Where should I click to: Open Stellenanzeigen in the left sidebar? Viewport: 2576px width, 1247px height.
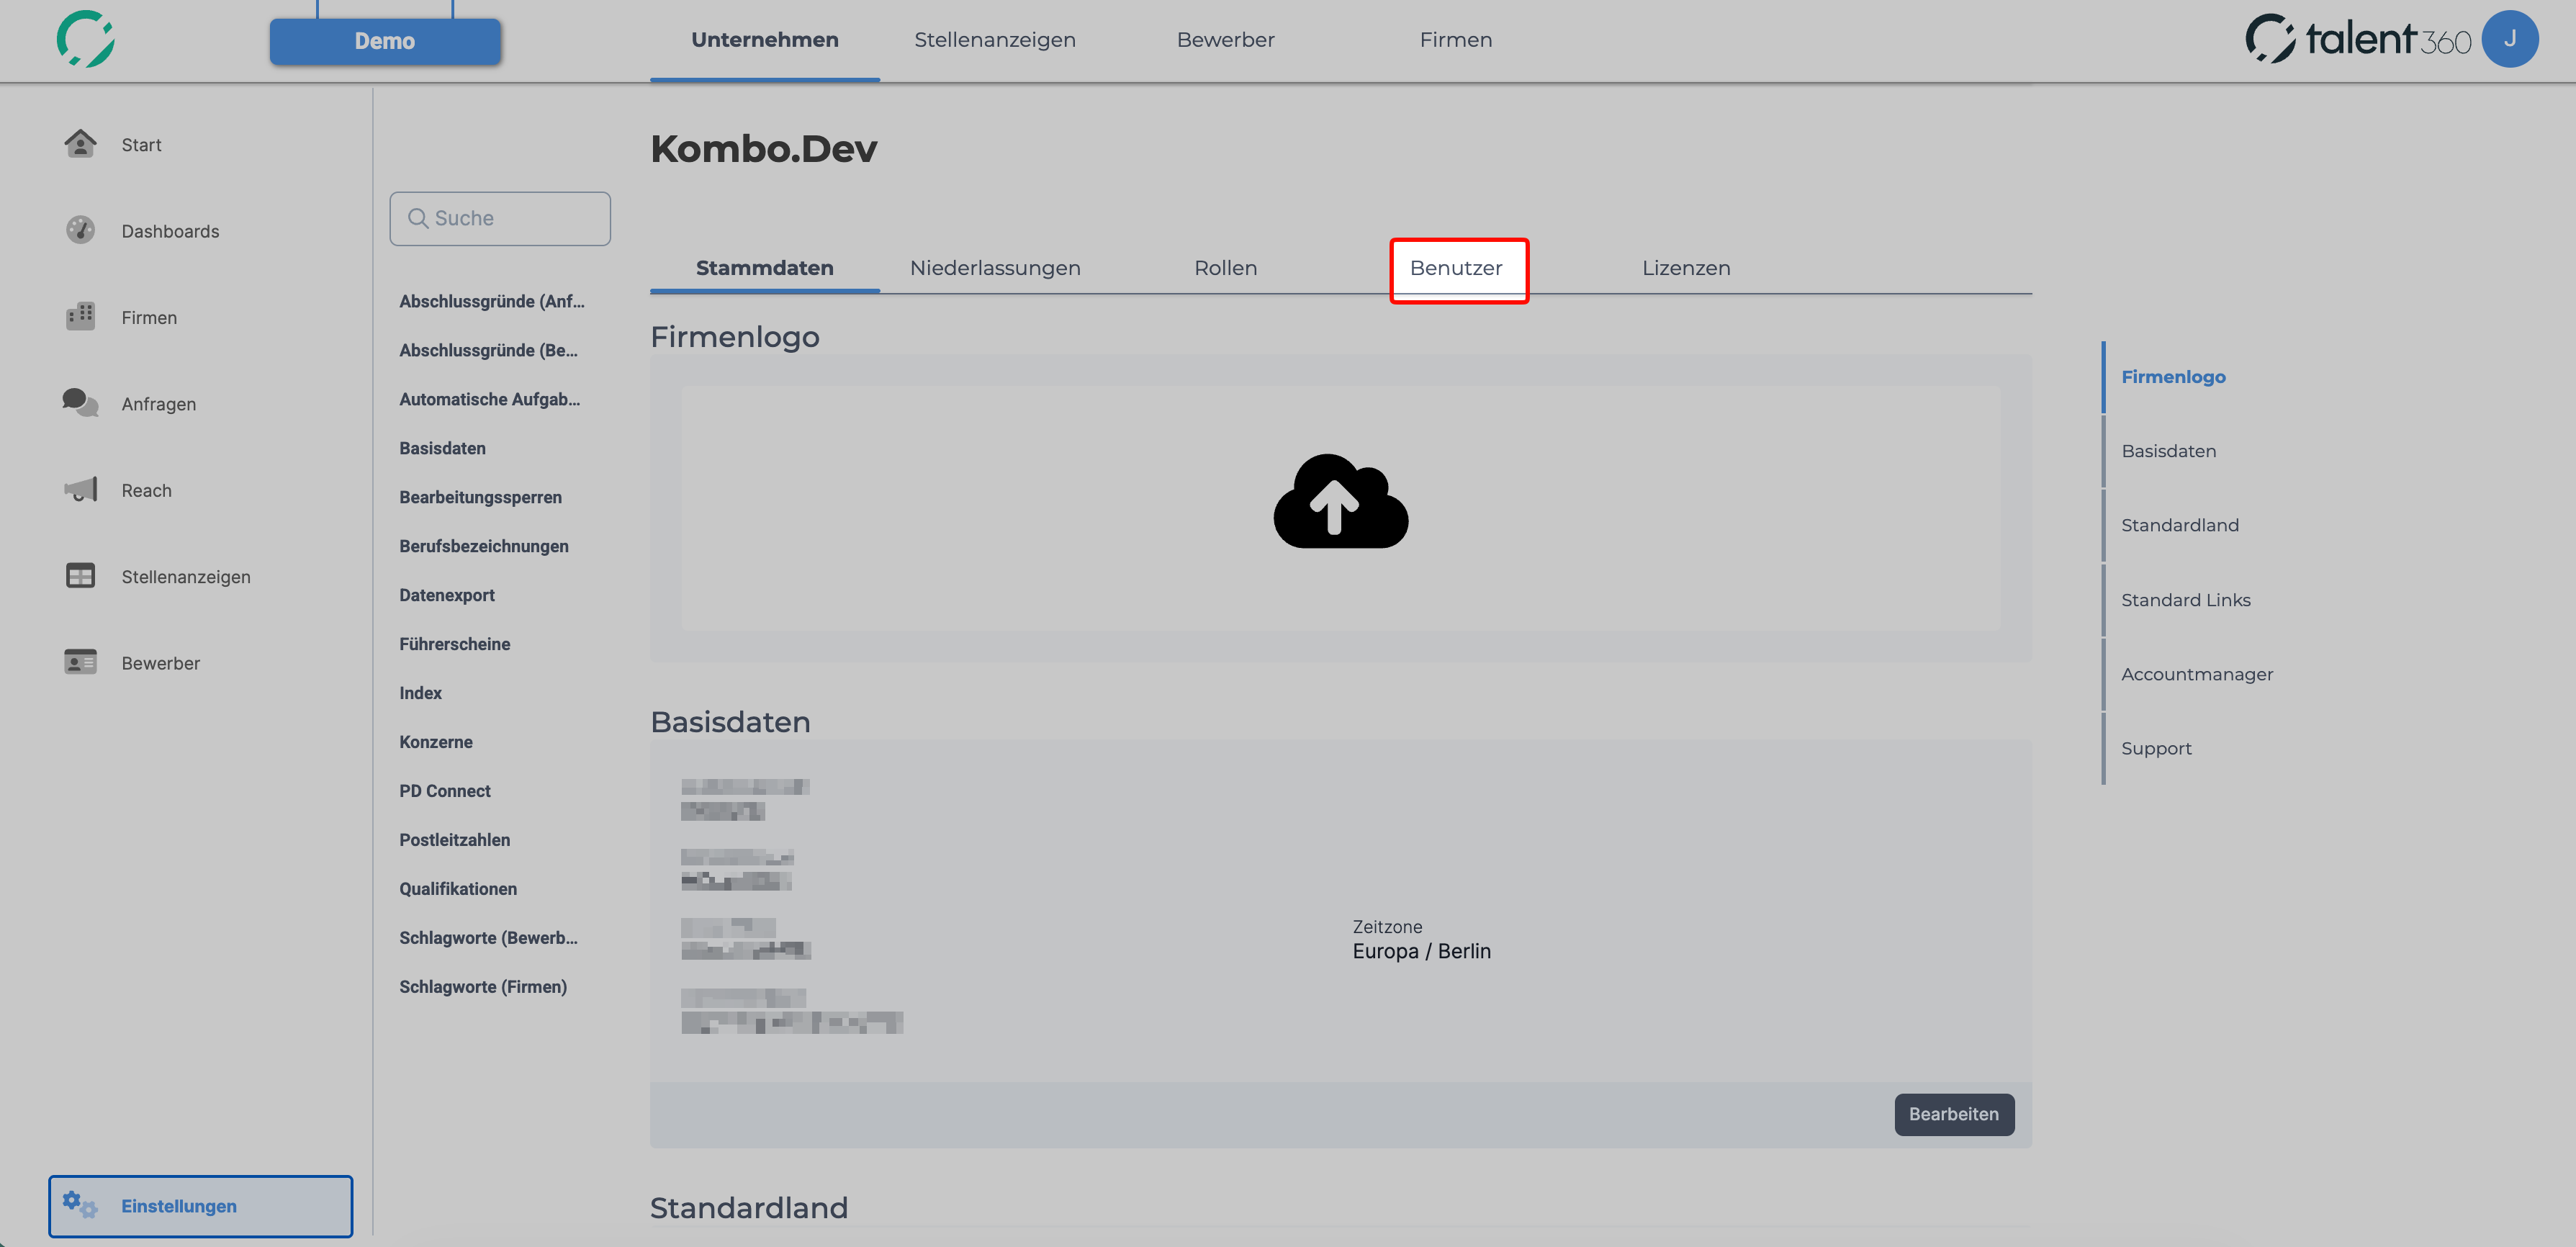186,577
